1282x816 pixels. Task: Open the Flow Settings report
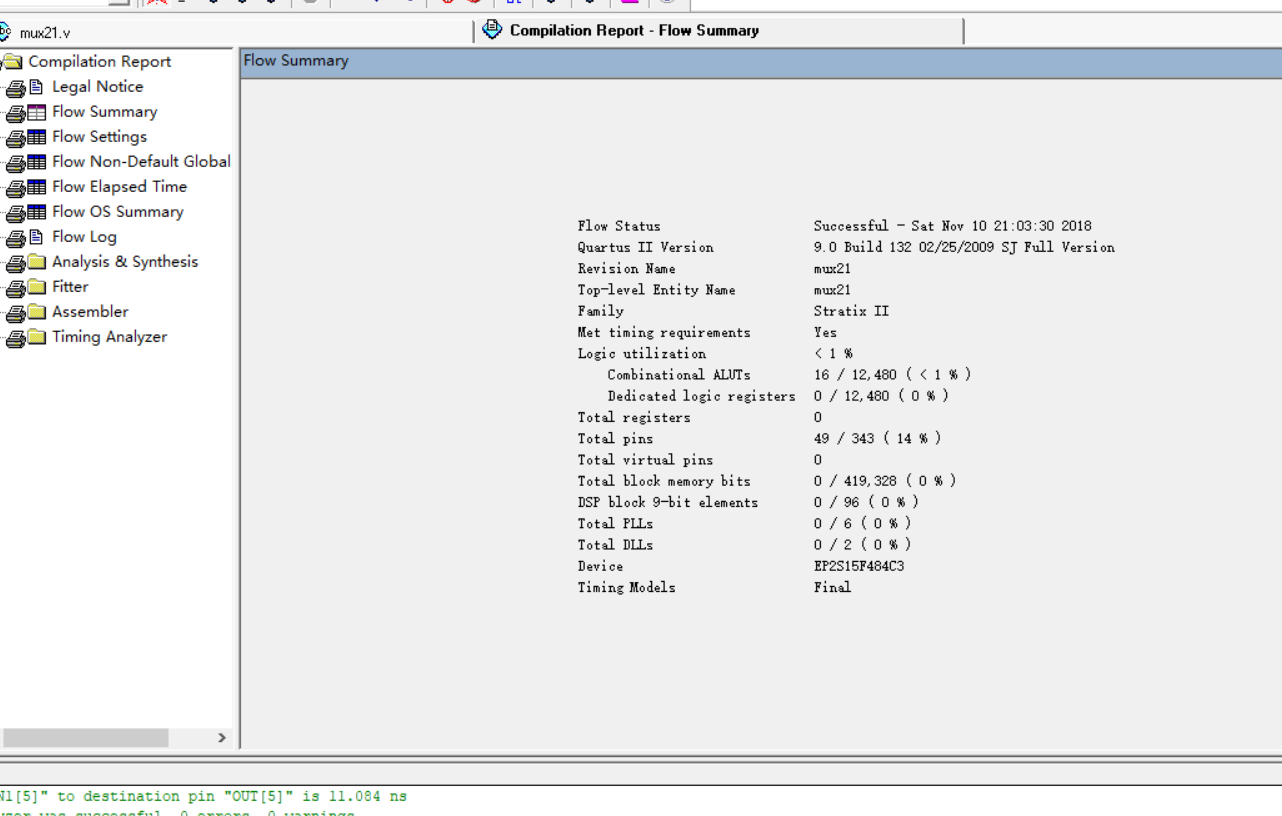click(x=99, y=137)
